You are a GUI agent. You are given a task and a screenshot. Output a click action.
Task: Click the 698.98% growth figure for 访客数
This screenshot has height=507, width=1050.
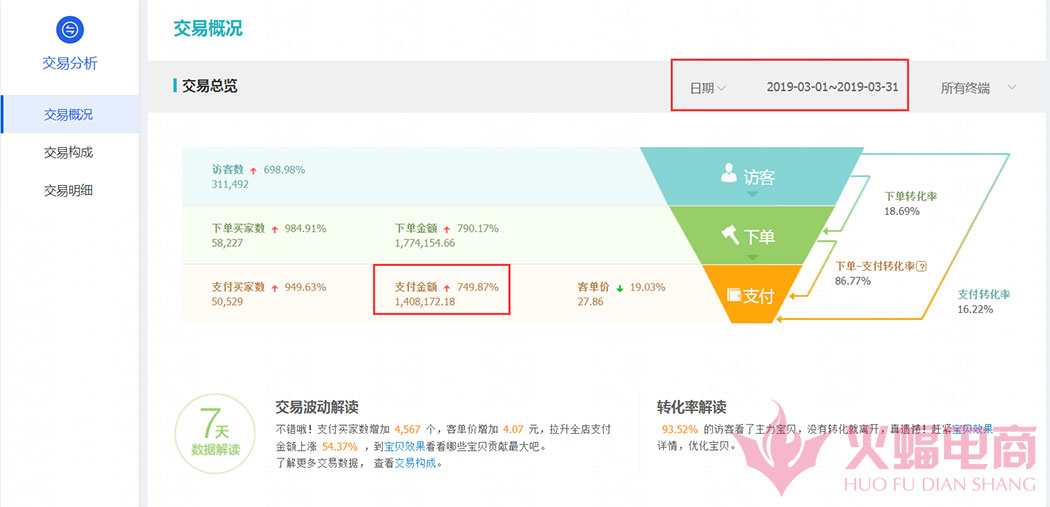point(285,170)
